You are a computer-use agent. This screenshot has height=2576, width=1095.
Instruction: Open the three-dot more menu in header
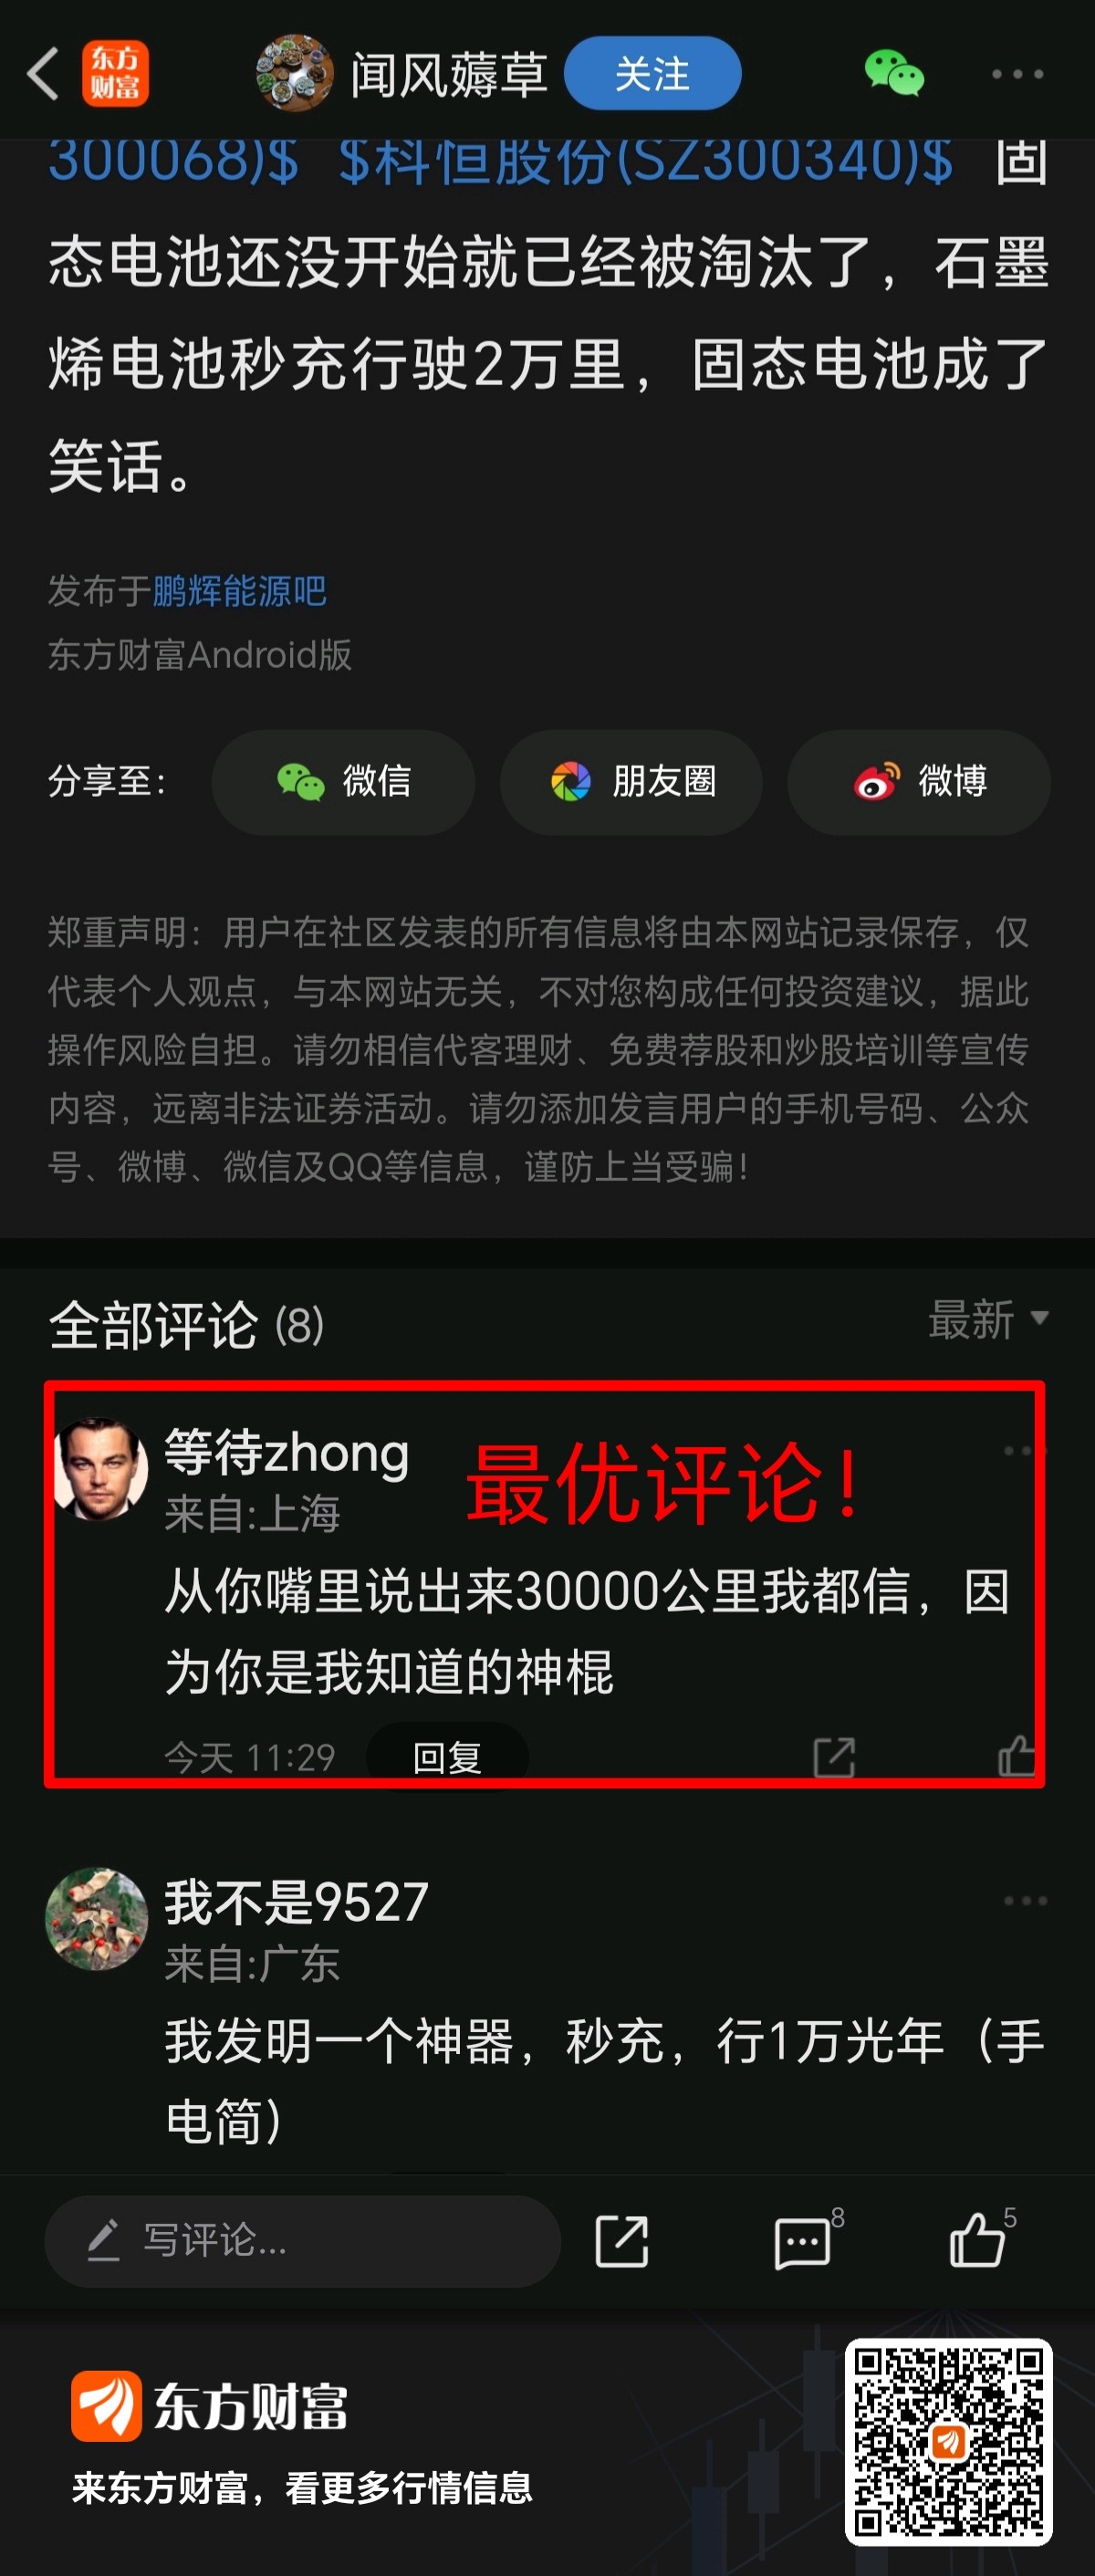1018,74
